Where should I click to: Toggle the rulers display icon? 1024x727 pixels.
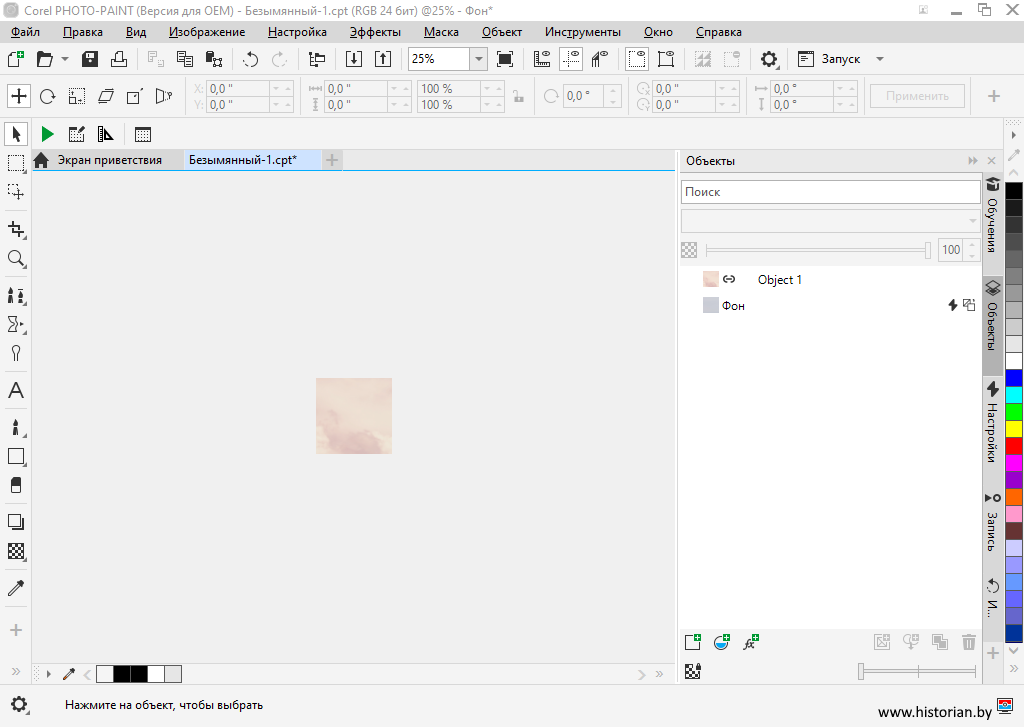click(542, 59)
